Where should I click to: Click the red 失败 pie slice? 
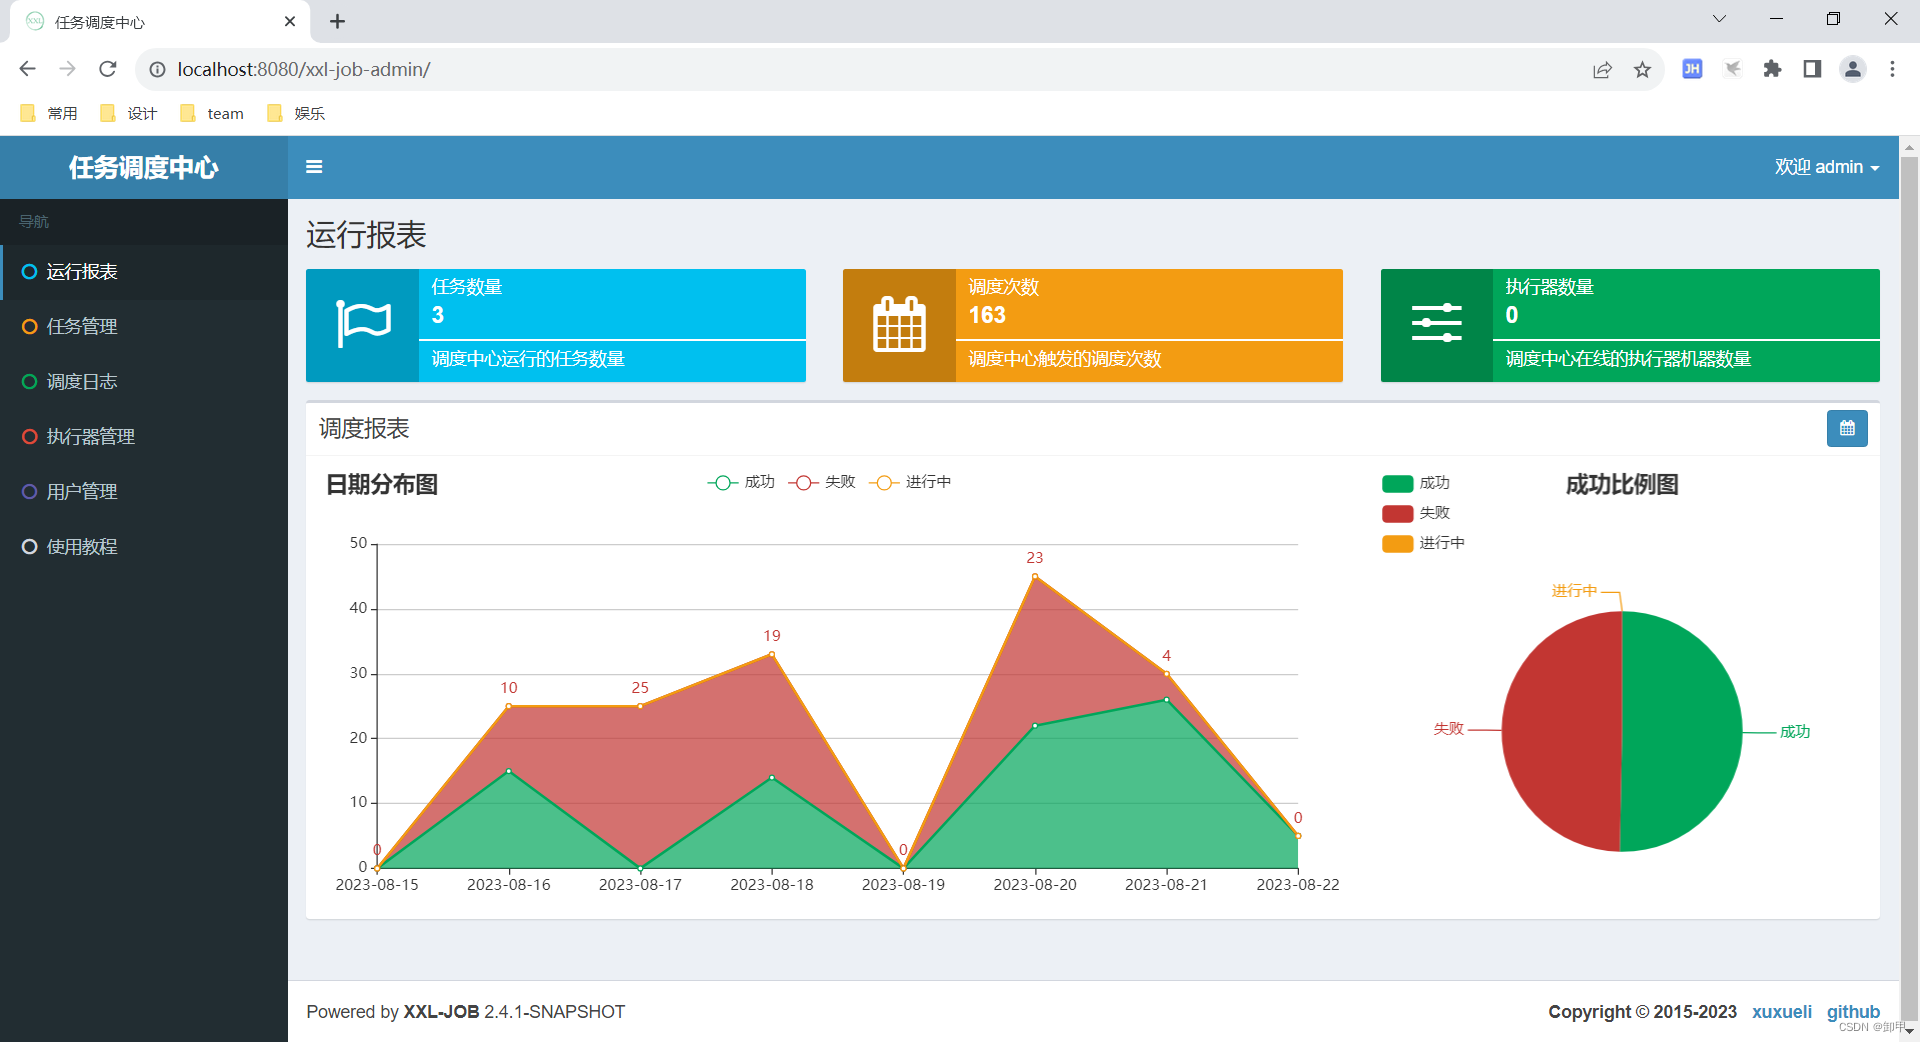[1561, 732]
